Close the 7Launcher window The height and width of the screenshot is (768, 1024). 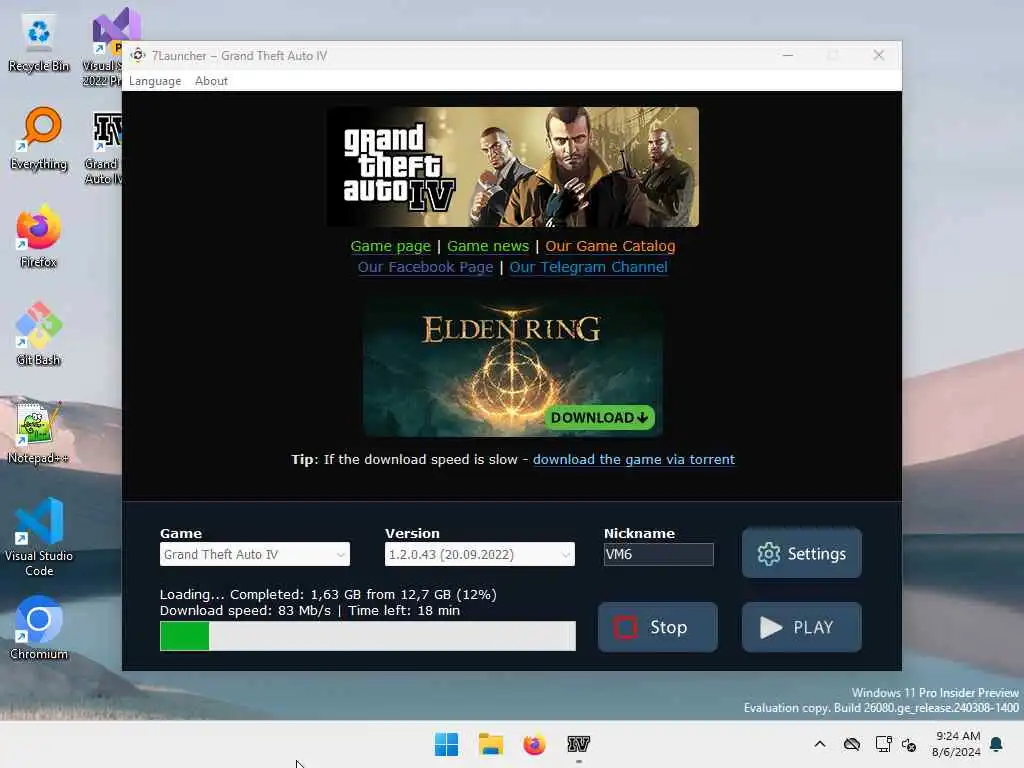[x=878, y=56]
